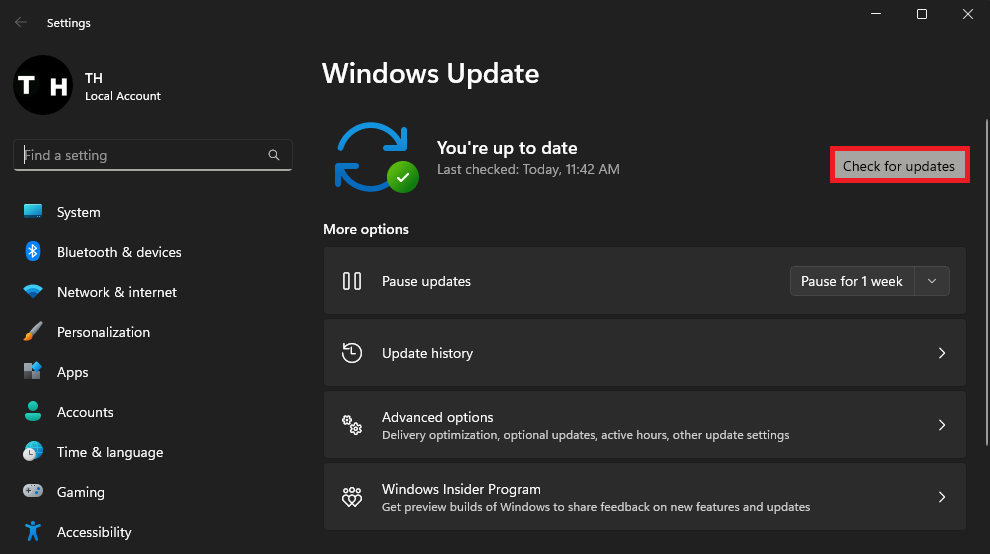Expand the pause duration dropdown arrow
This screenshot has height=554, width=990.
(x=932, y=281)
